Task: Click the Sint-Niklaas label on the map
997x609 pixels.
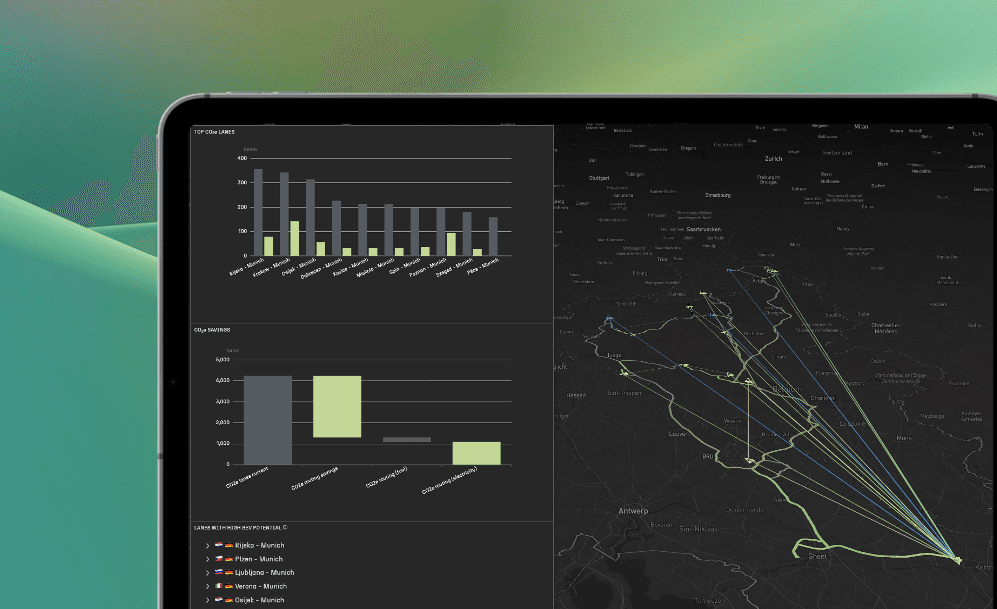Action: tap(698, 529)
